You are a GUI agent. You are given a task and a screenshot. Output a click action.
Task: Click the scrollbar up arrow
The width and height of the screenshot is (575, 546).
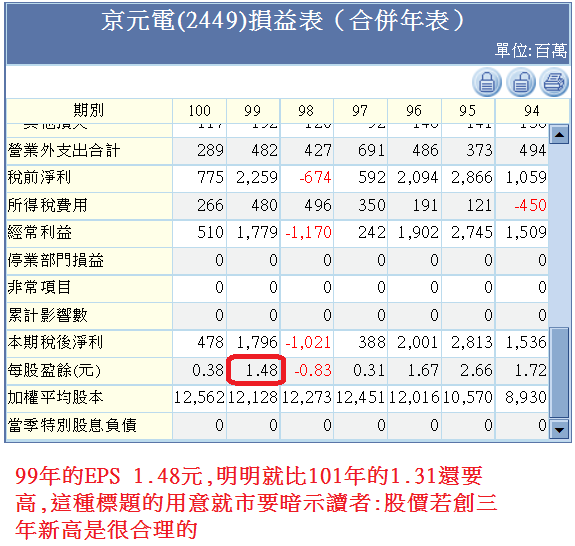tap(559, 134)
